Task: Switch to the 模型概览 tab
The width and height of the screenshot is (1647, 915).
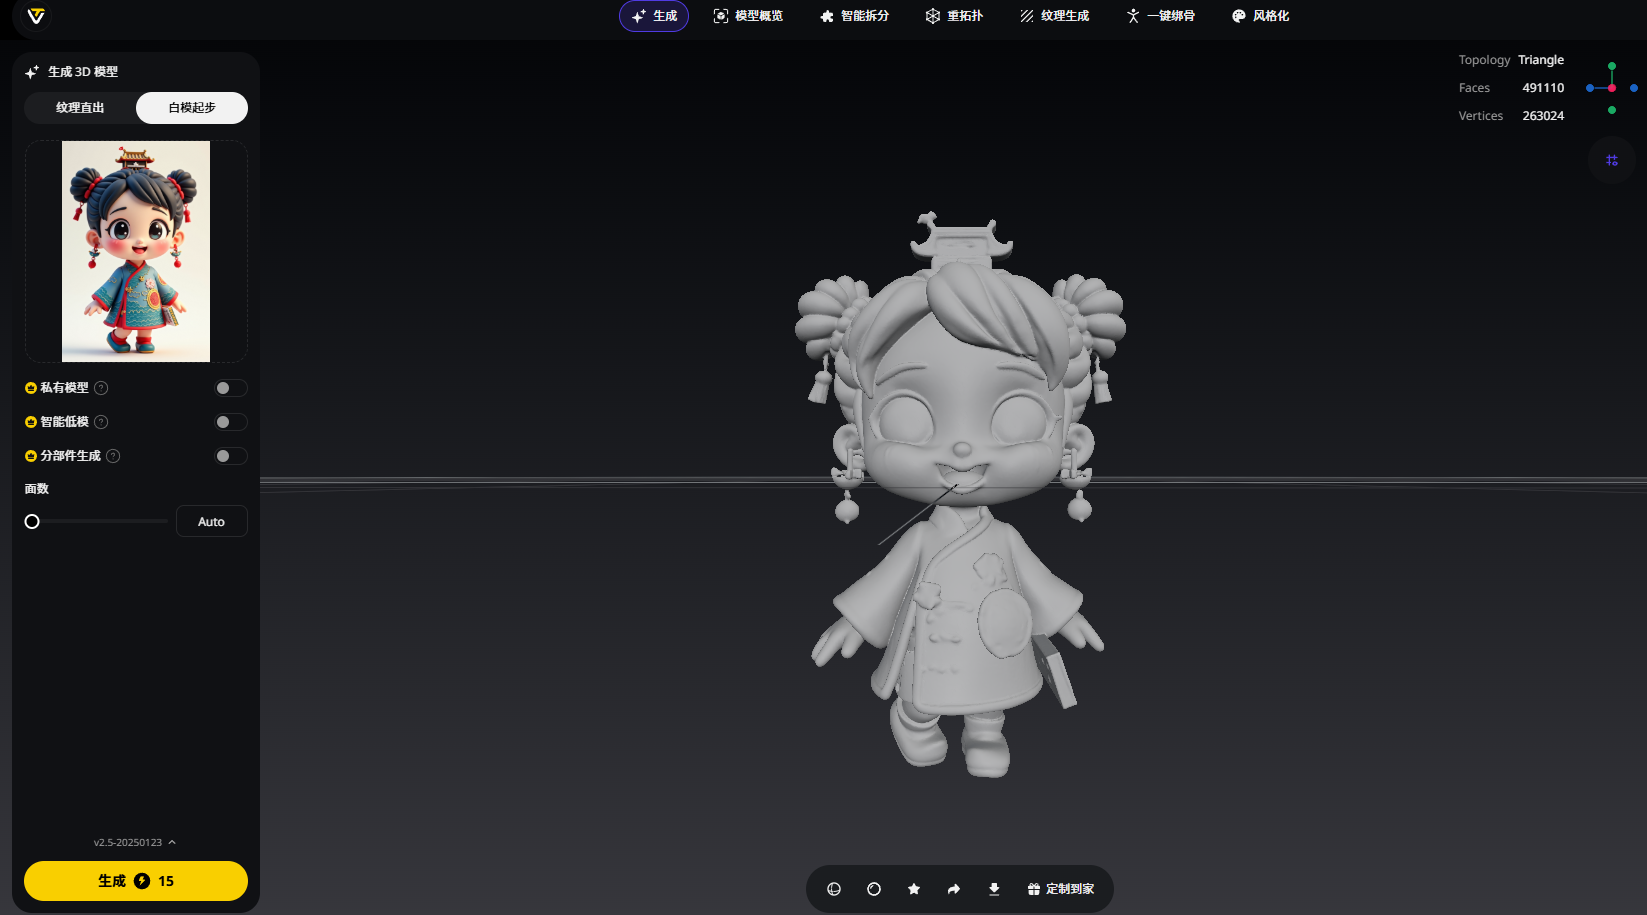Action: pos(748,16)
